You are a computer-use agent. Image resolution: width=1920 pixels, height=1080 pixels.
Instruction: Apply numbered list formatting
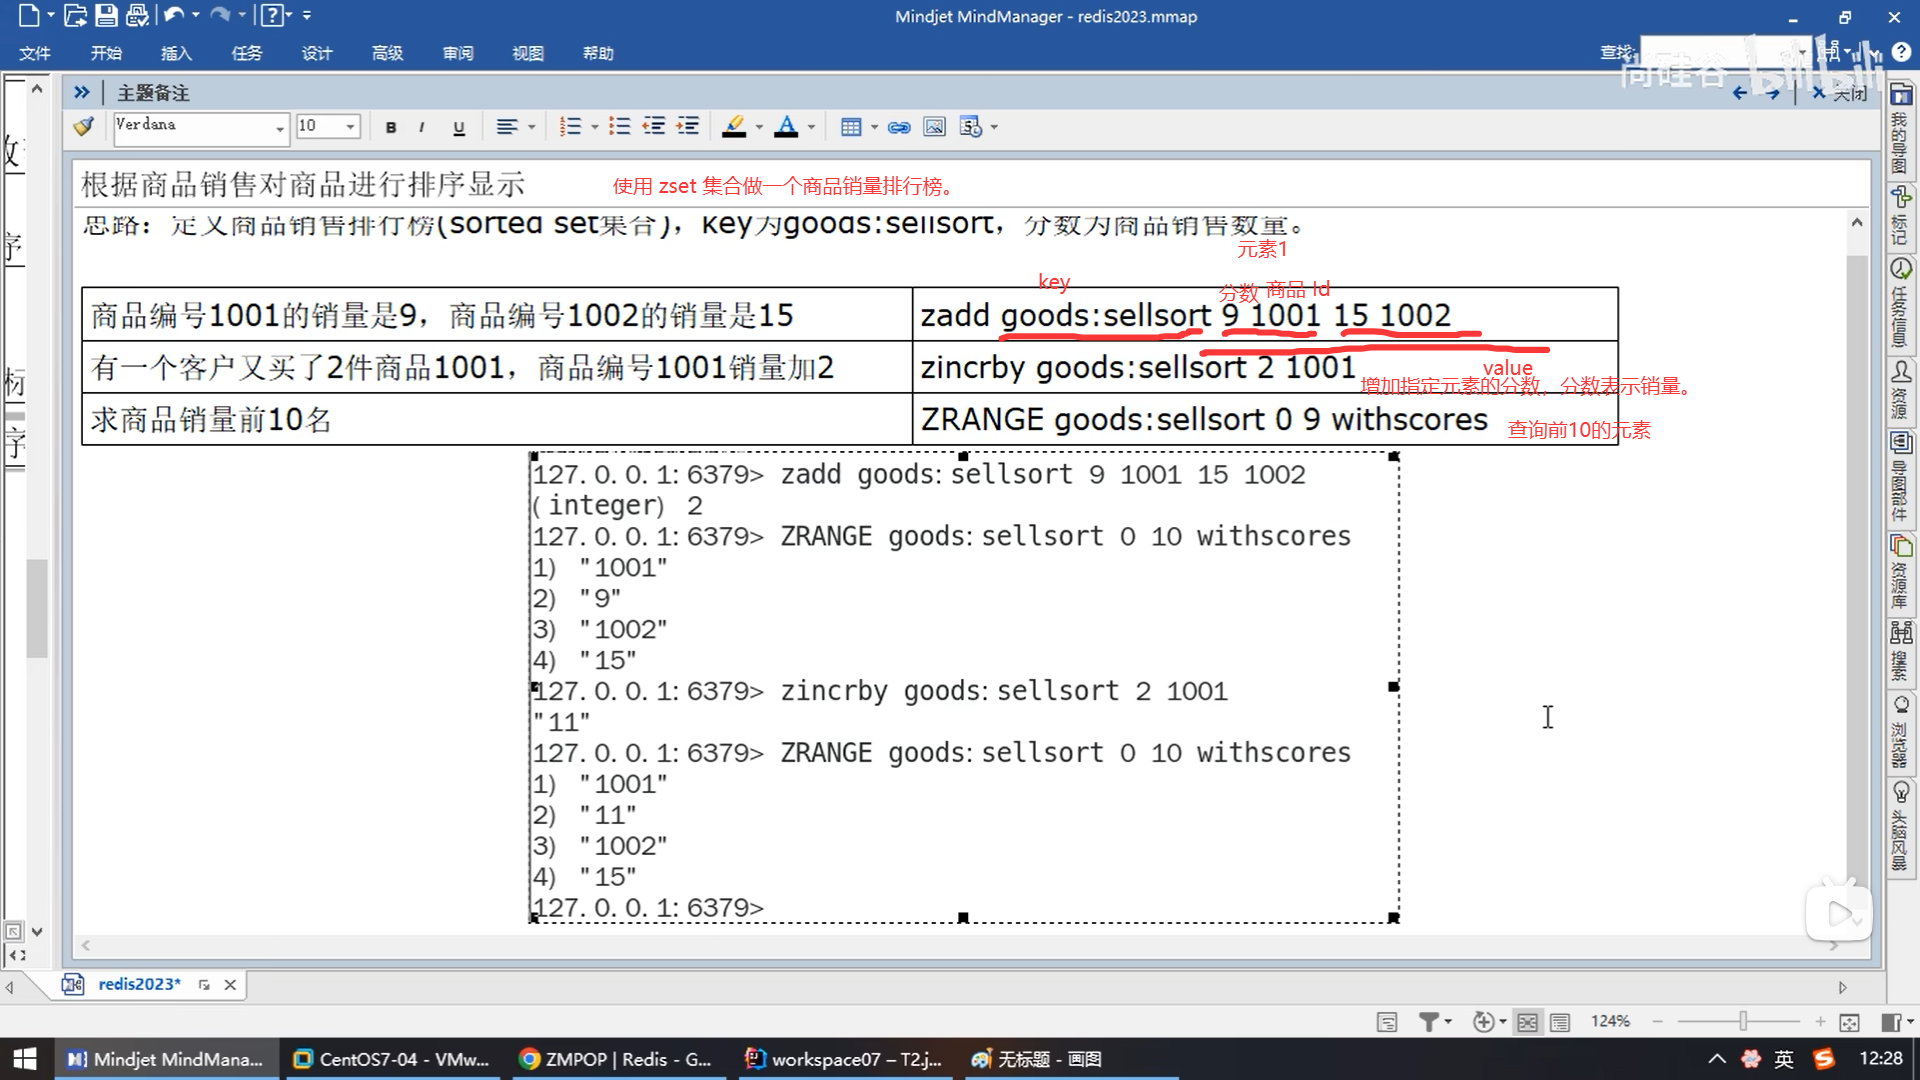coord(570,127)
